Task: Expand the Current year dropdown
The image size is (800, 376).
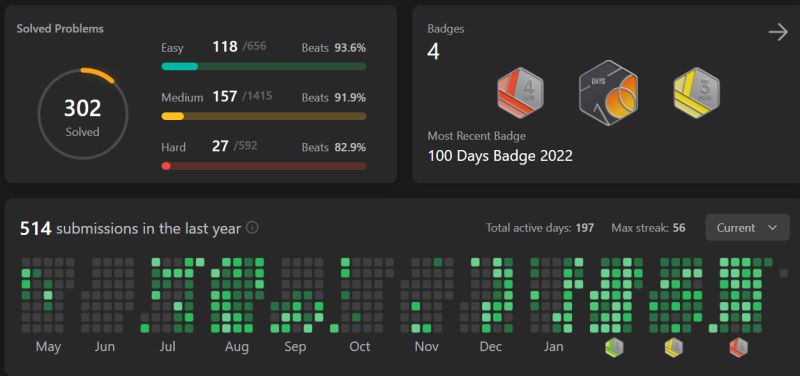Action: [747, 228]
